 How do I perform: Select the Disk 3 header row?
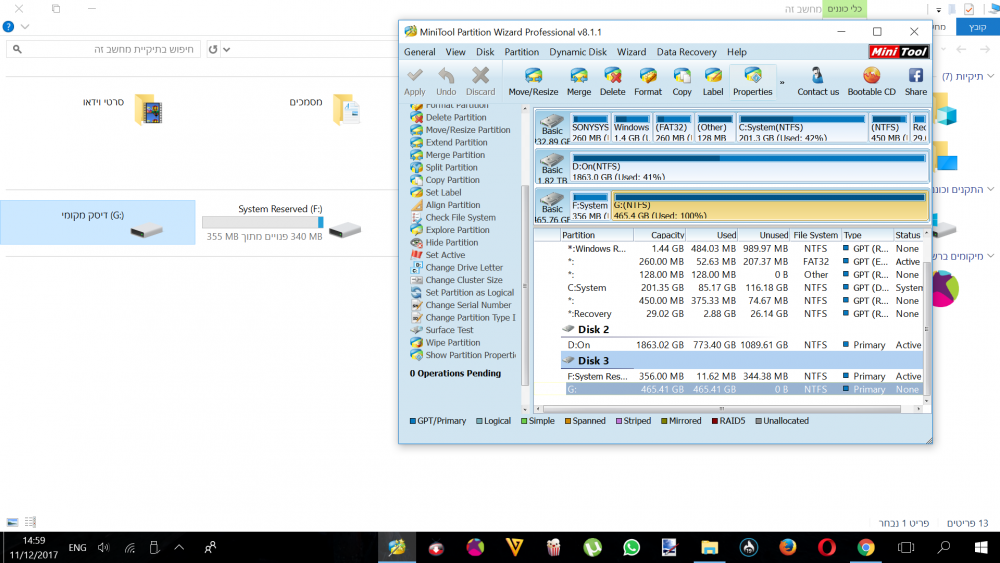pos(742,360)
